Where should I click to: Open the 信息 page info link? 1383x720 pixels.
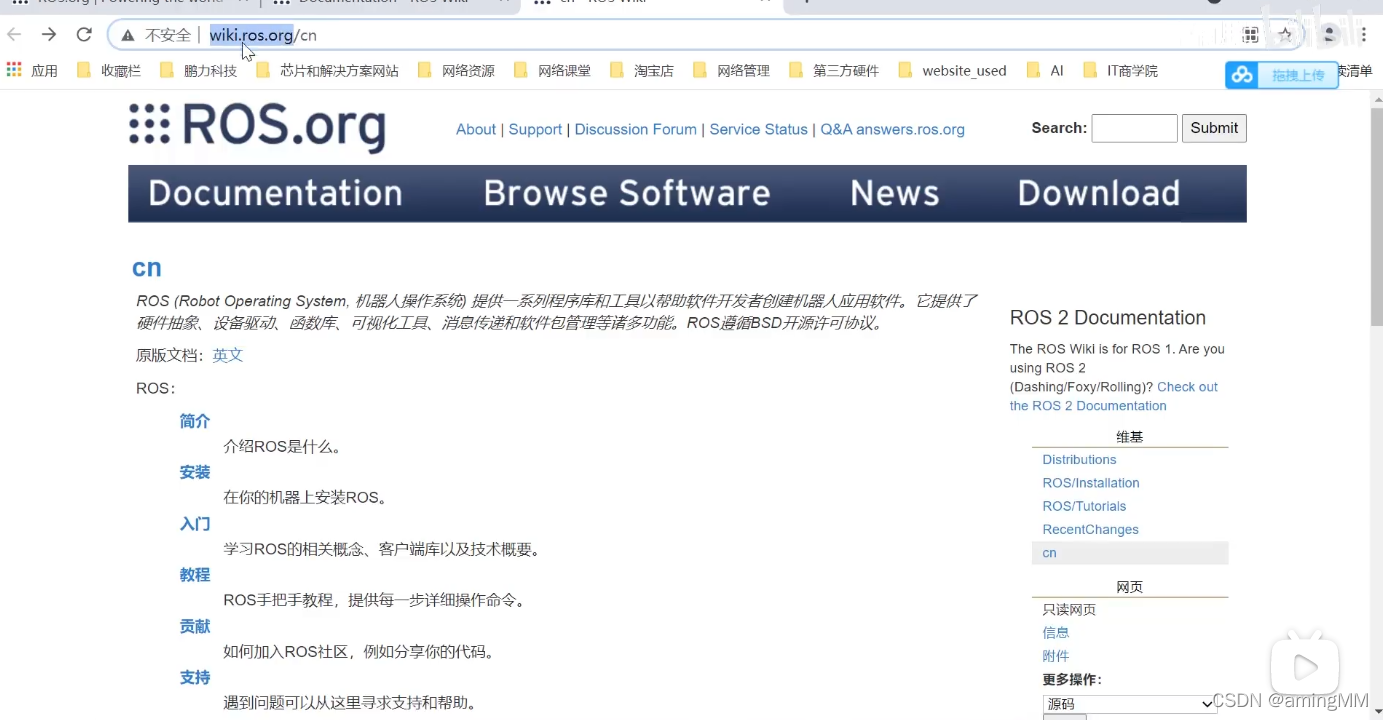tap(1056, 633)
